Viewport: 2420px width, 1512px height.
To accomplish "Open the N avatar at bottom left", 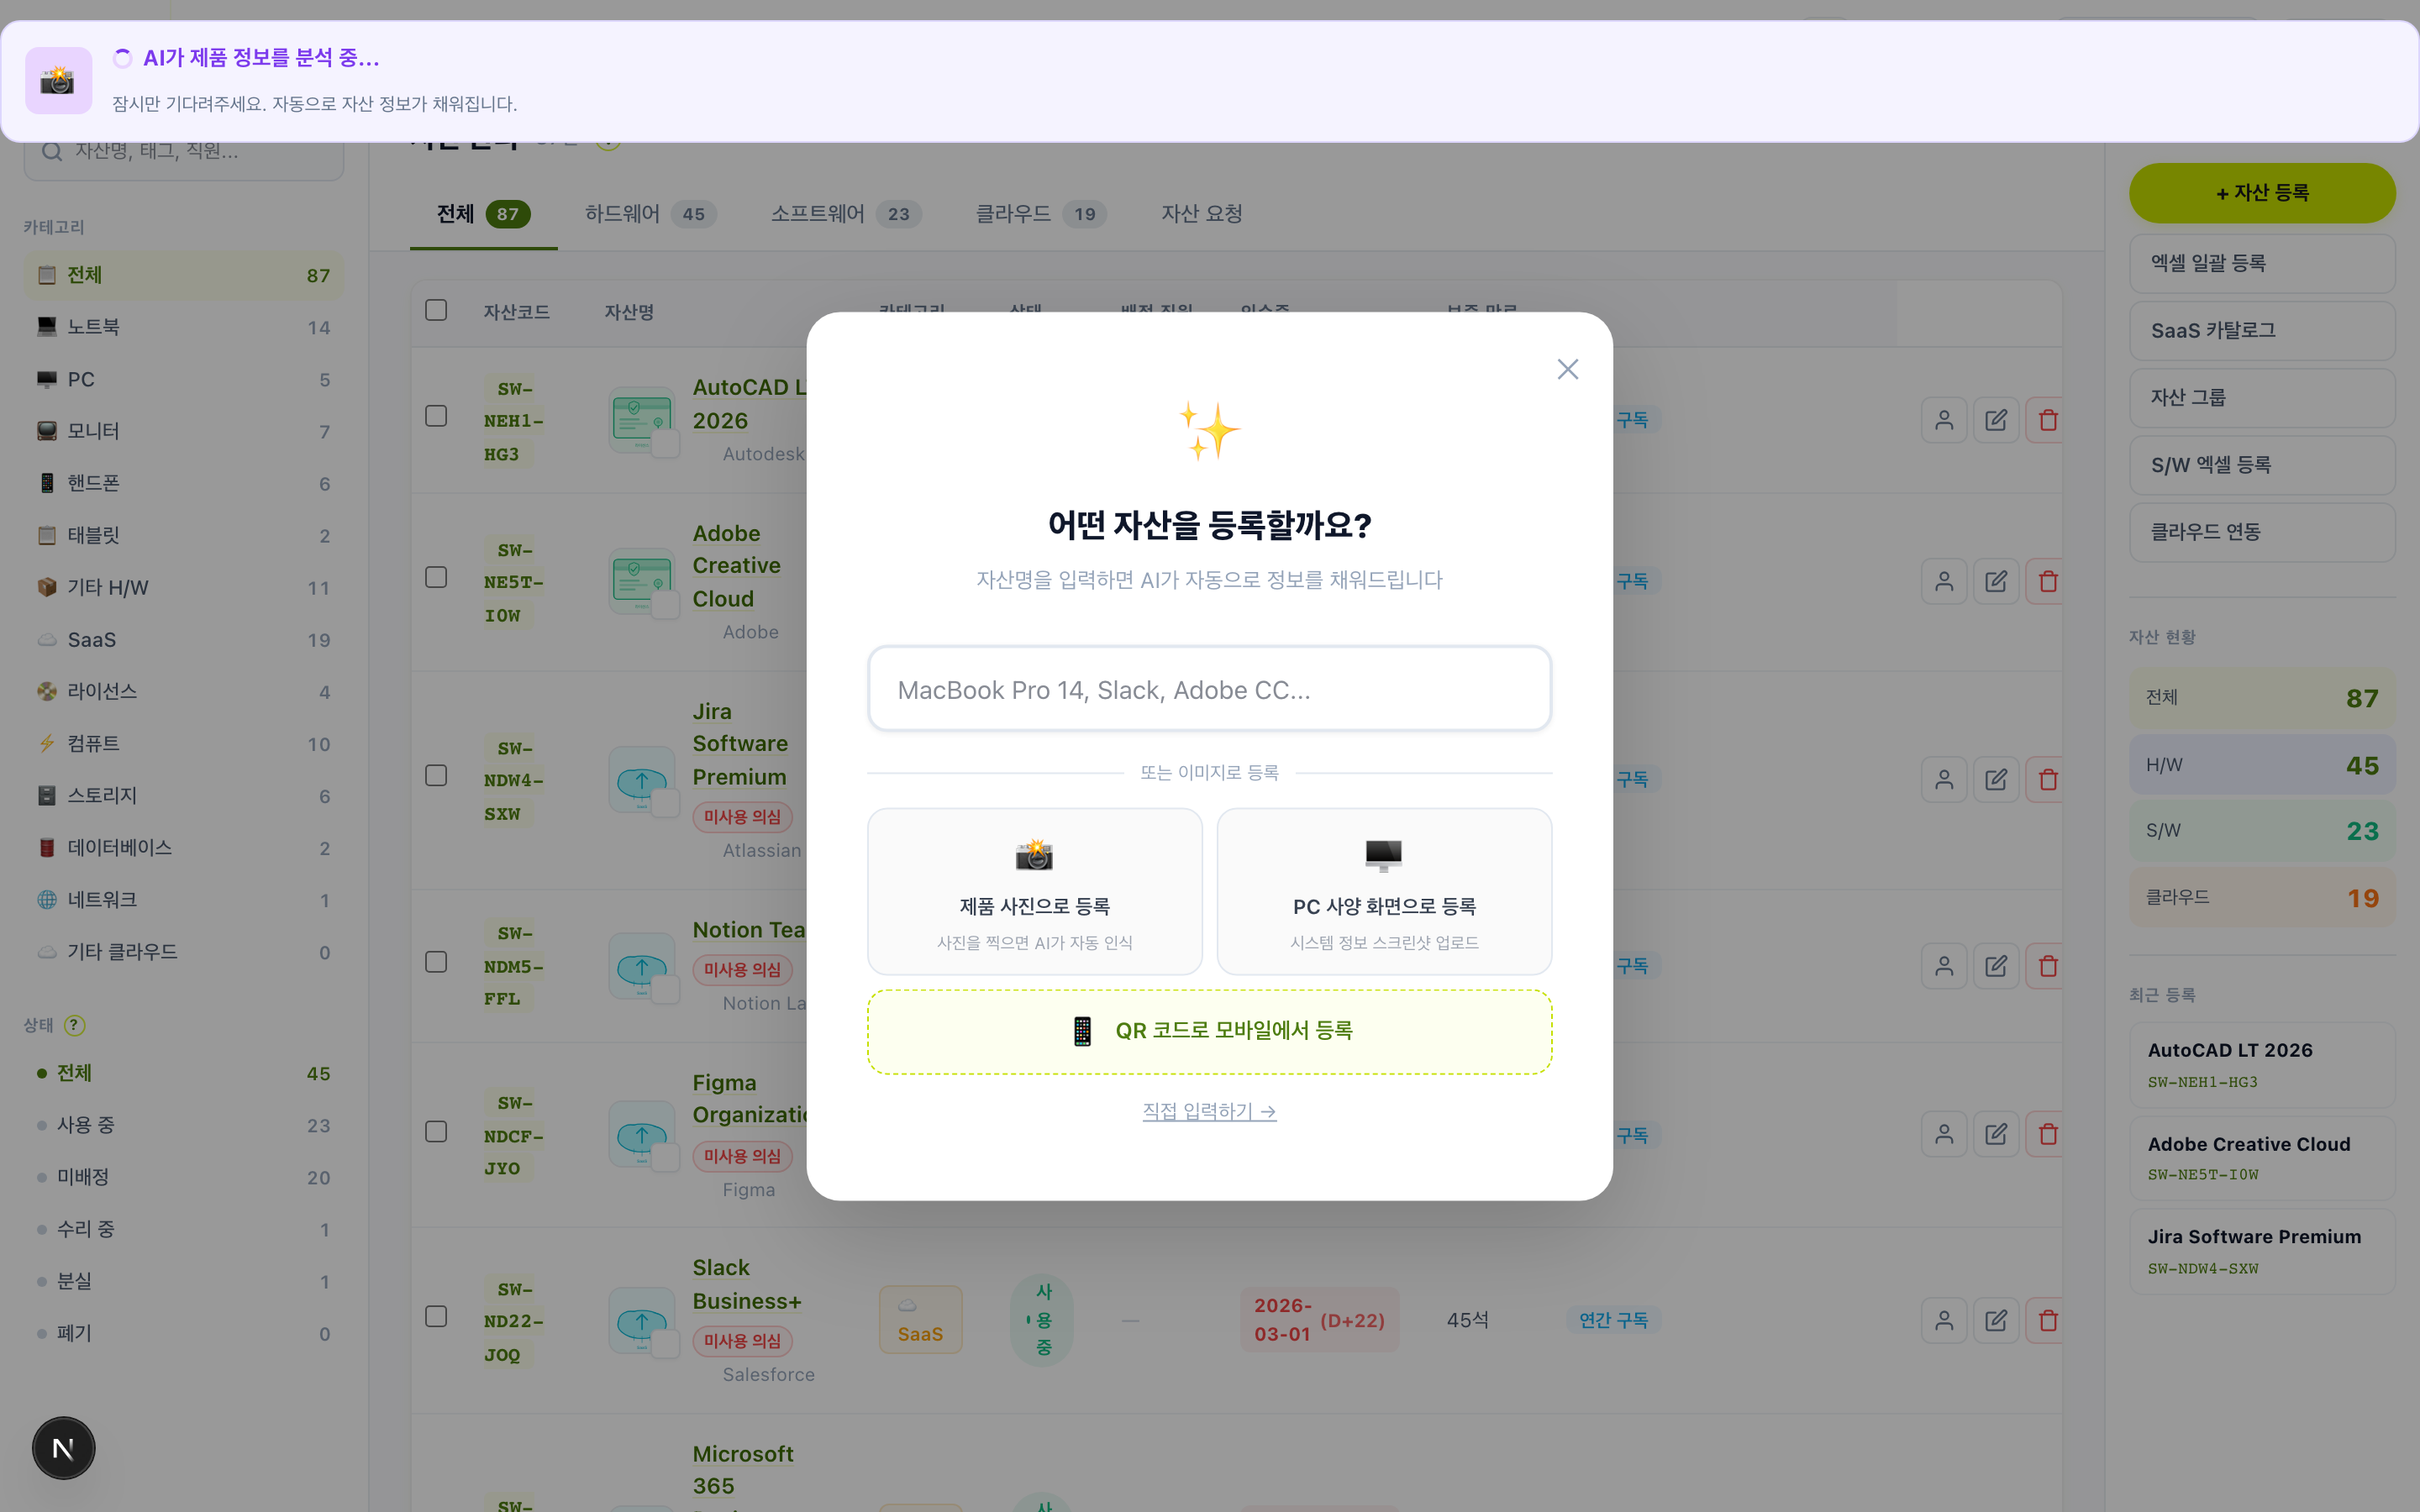I will [63, 1447].
